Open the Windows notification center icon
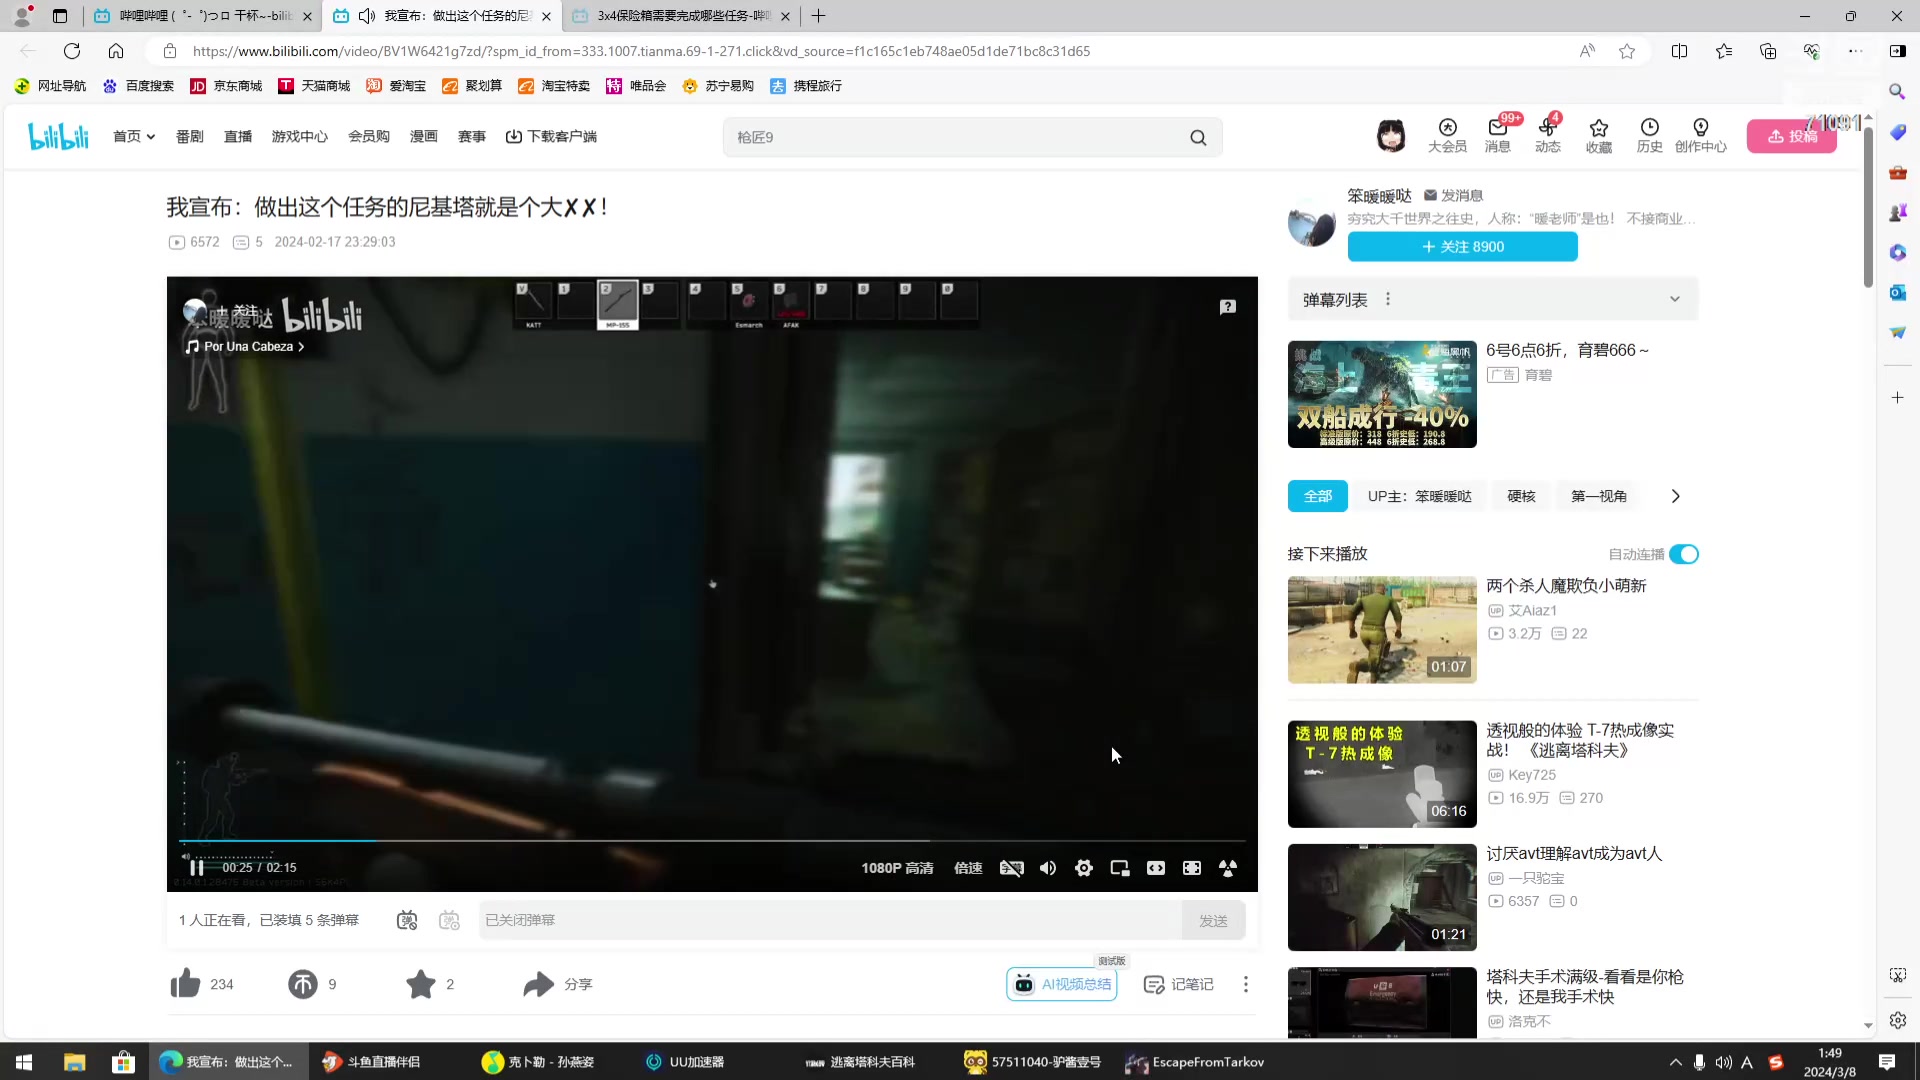This screenshot has height=1080, width=1920. 1887,1062
